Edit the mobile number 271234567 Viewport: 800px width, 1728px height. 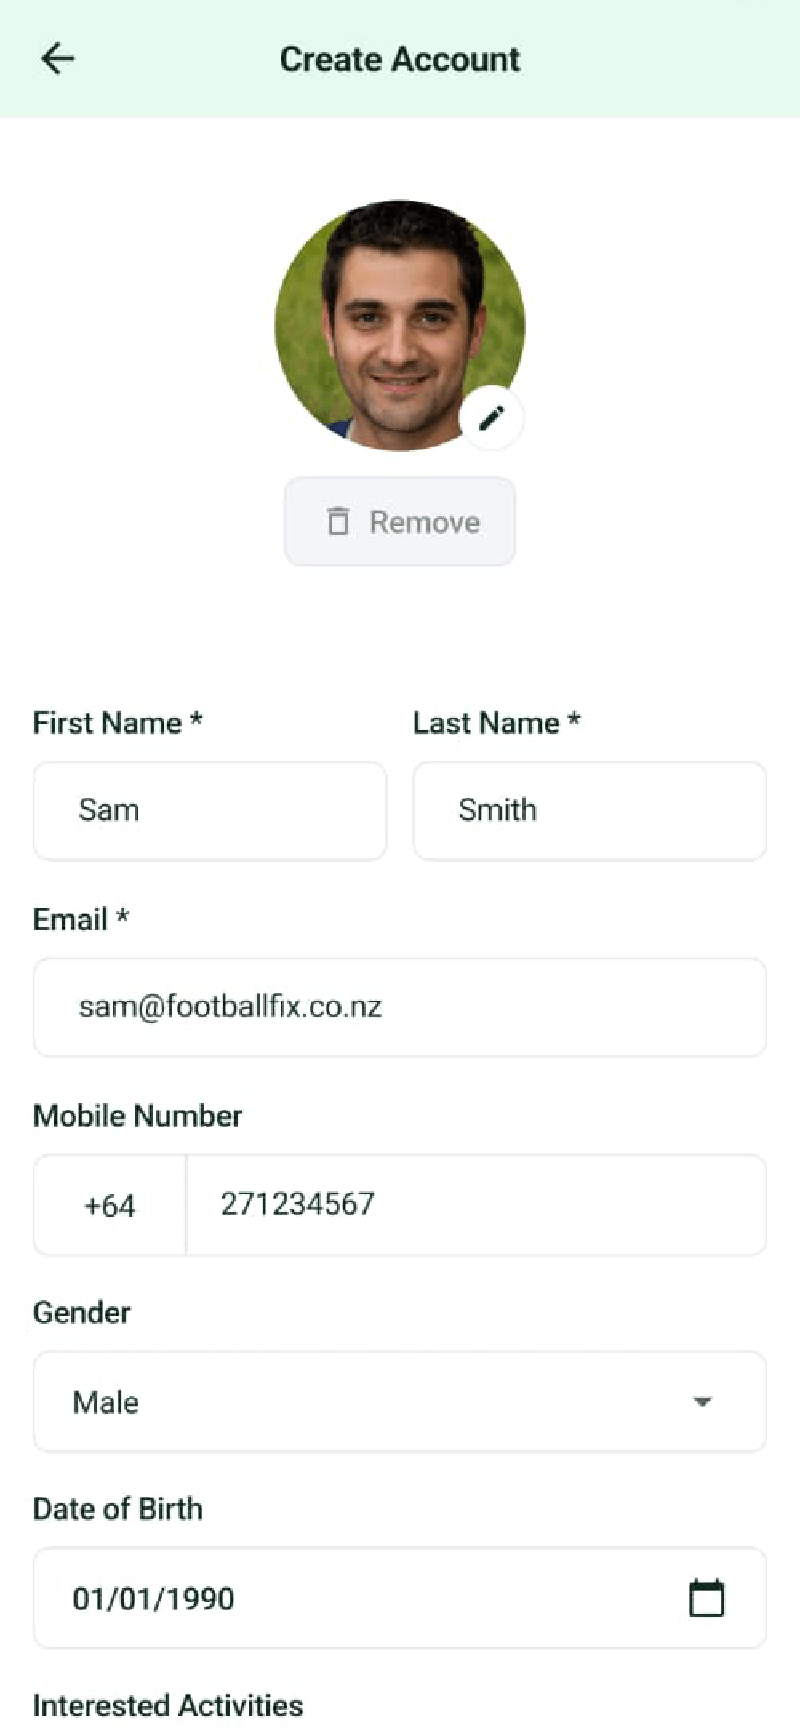(475, 1205)
